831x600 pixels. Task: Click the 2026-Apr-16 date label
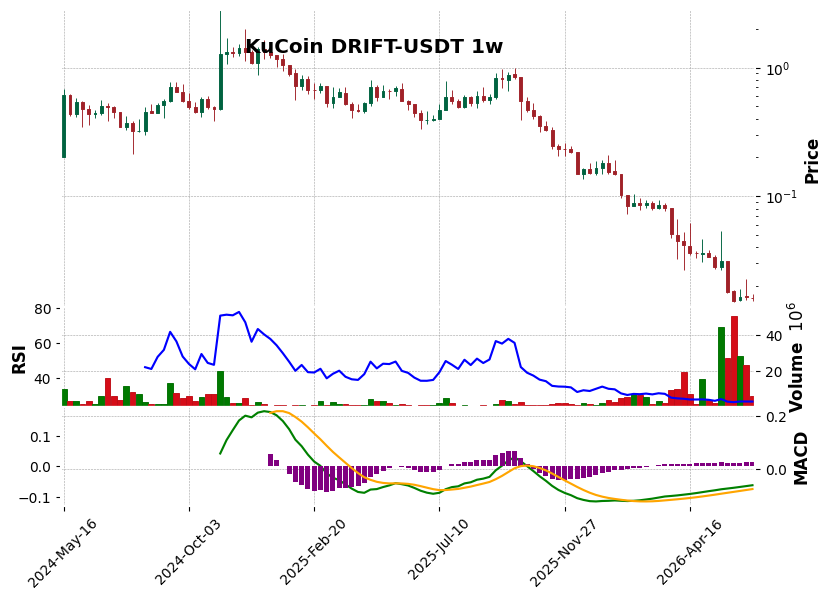tap(689, 552)
